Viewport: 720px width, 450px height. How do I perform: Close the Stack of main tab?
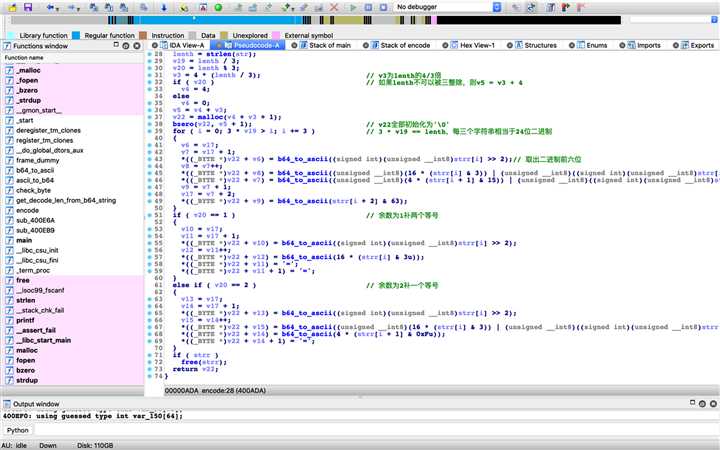tap(294, 45)
